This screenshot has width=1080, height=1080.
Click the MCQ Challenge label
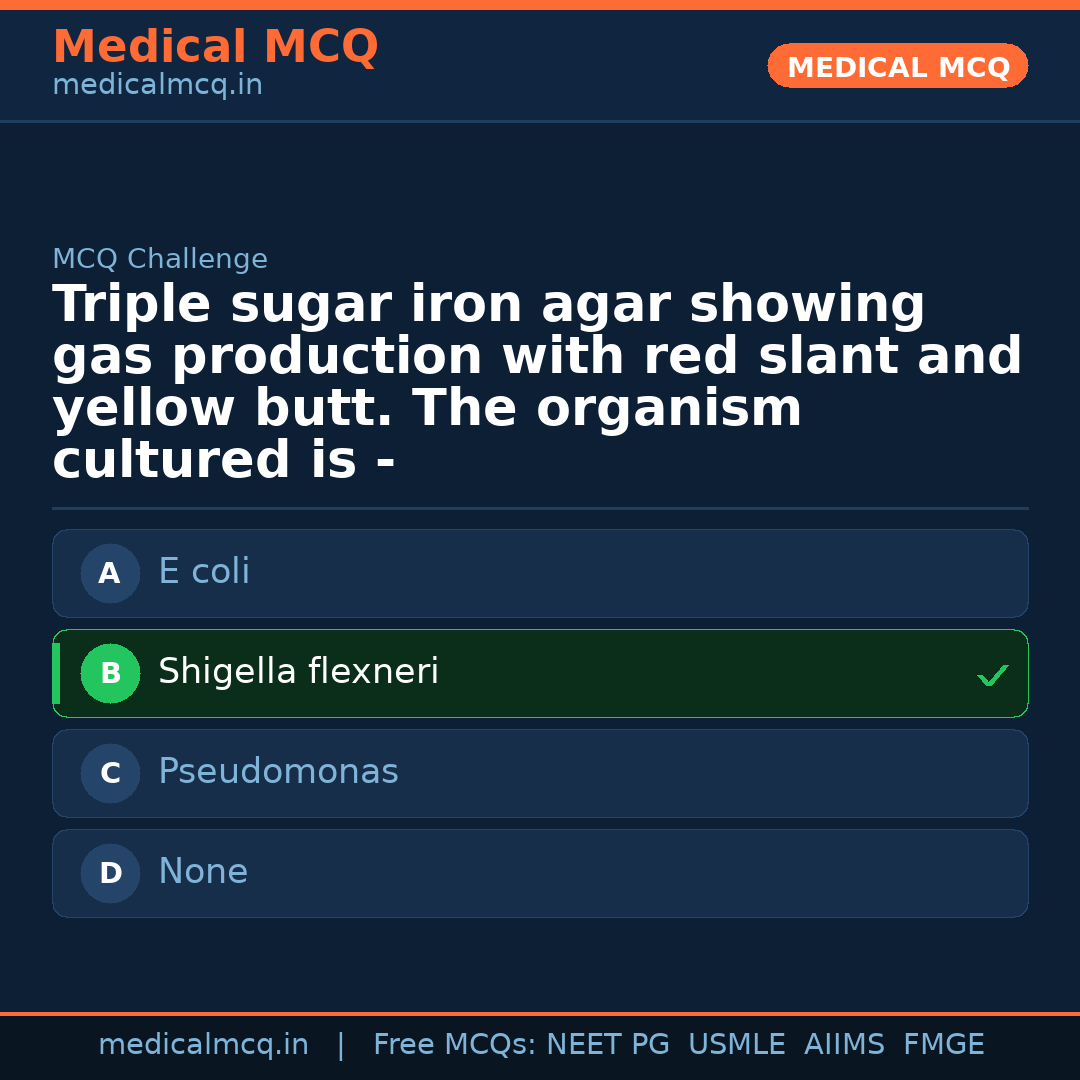tap(160, 259)
